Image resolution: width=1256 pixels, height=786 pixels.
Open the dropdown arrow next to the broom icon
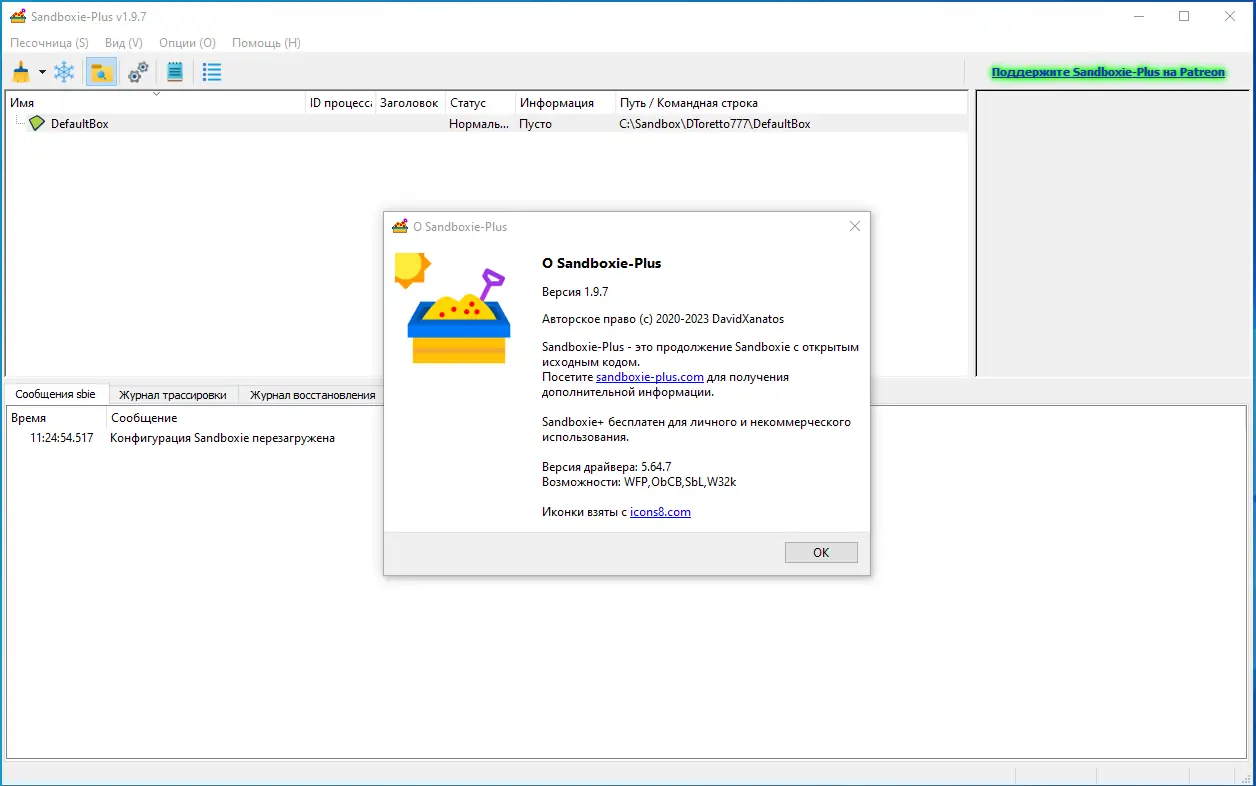point(42,72)
